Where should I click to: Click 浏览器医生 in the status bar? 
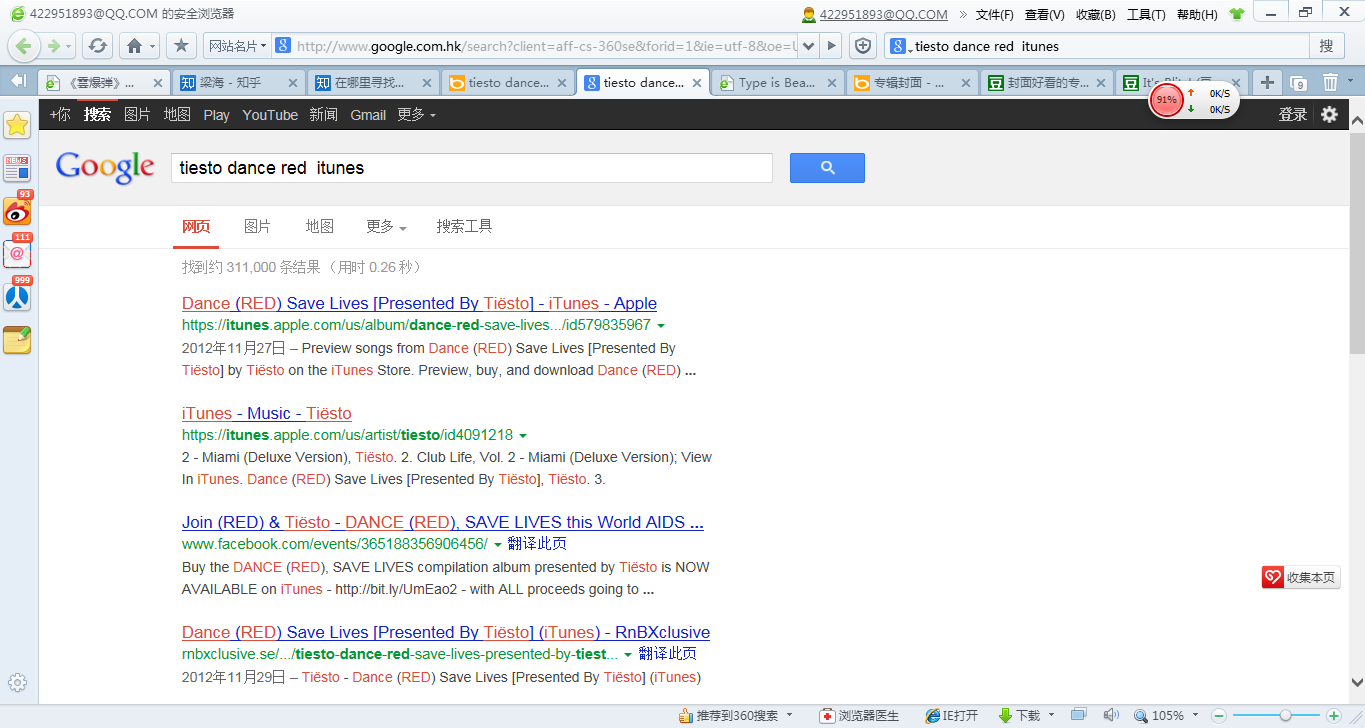859,716
